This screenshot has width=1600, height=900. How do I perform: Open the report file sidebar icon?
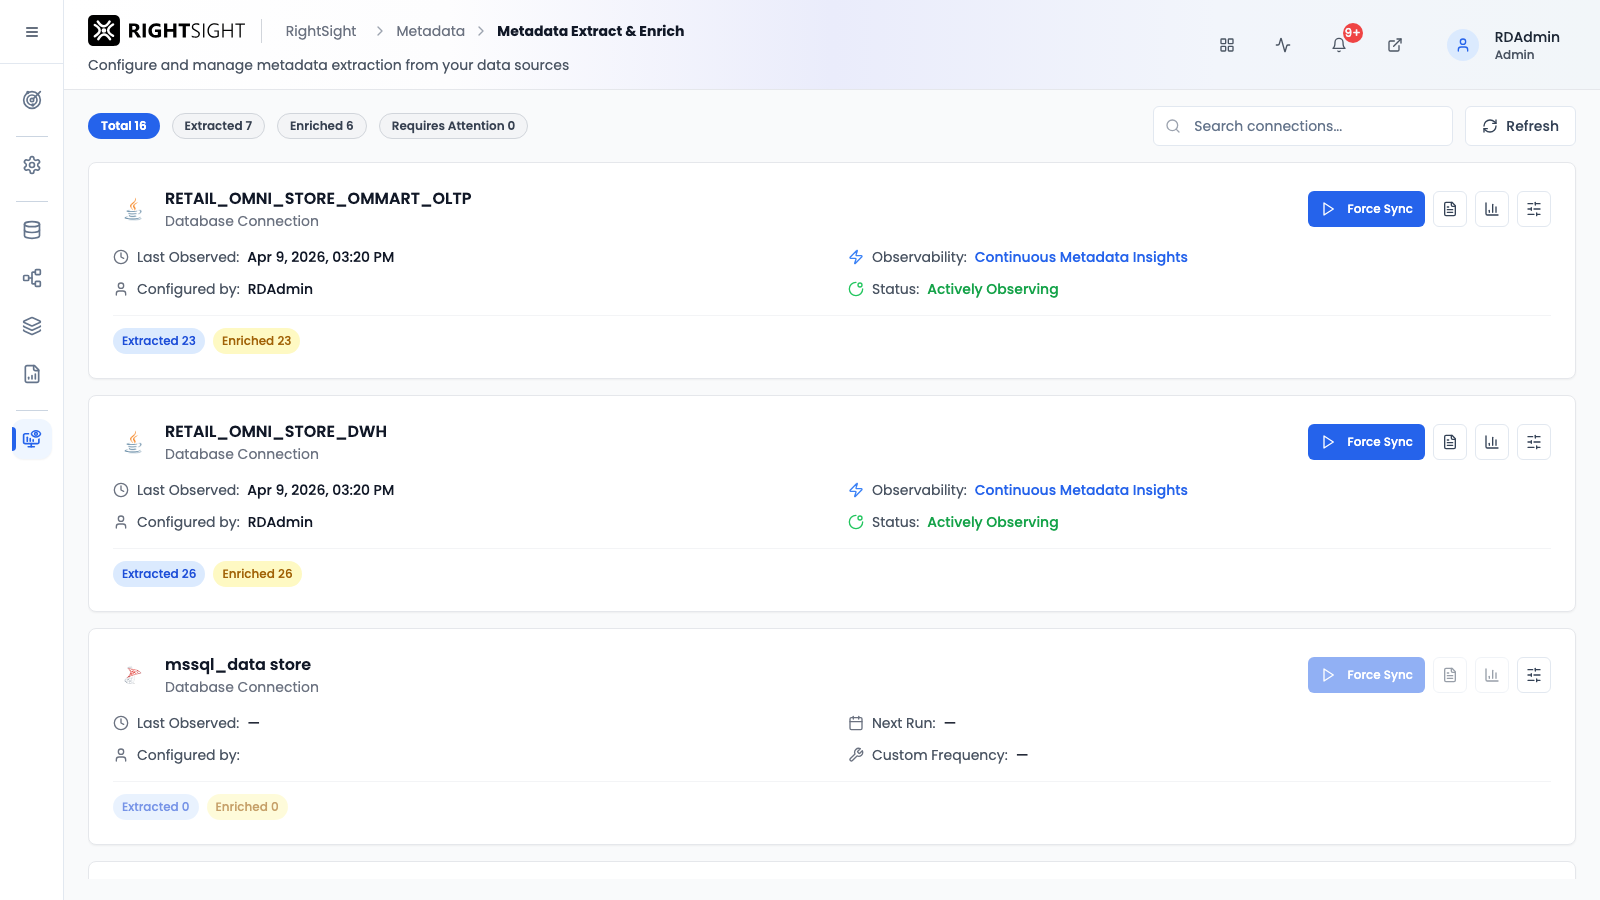32,374
